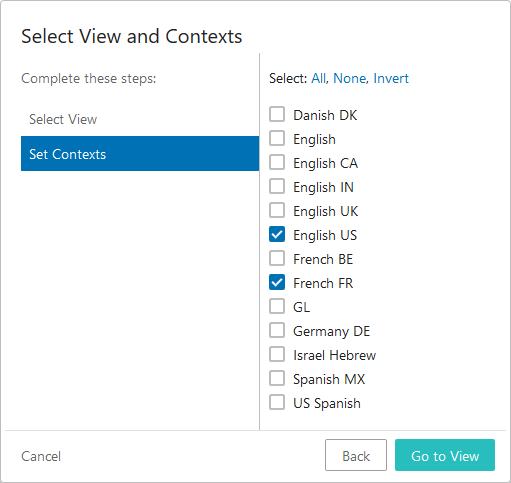Enable the Spanish MX checkbox
This screenshot has width=511, height=483.
(277, 378)
